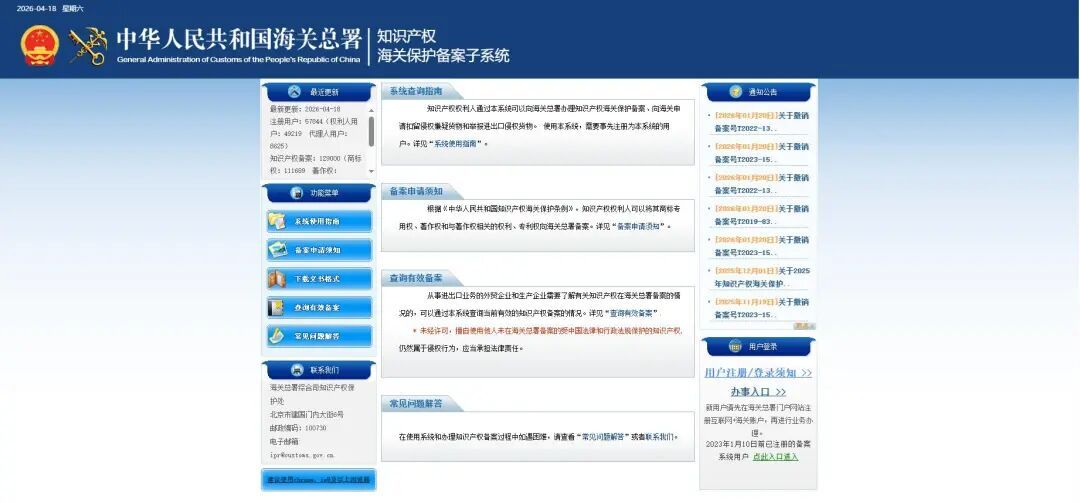1080x503 pixels.
Task: Click the red warning text starting 未经许可
Action: coord(551,331)
